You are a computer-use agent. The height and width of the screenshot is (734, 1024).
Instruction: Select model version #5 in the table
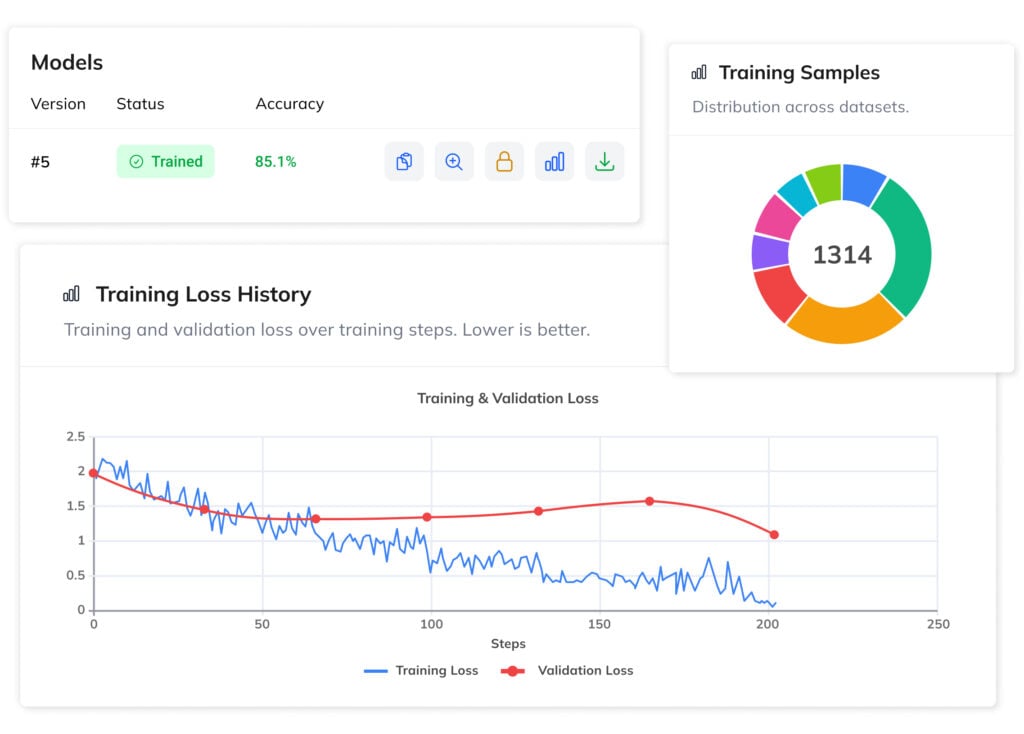click(41, 161)
